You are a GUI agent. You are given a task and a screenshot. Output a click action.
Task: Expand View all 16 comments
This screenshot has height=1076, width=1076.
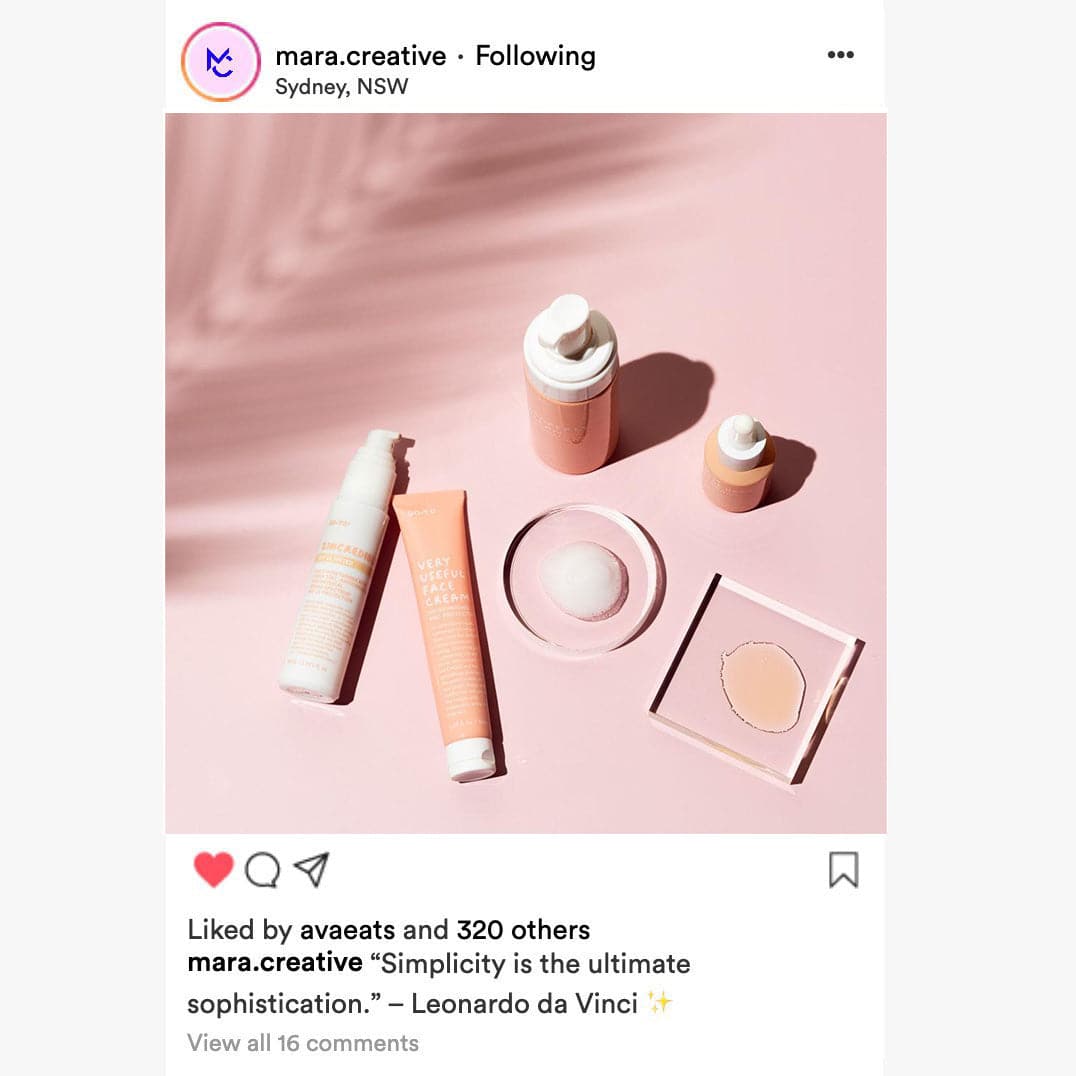coord(303,1043)
